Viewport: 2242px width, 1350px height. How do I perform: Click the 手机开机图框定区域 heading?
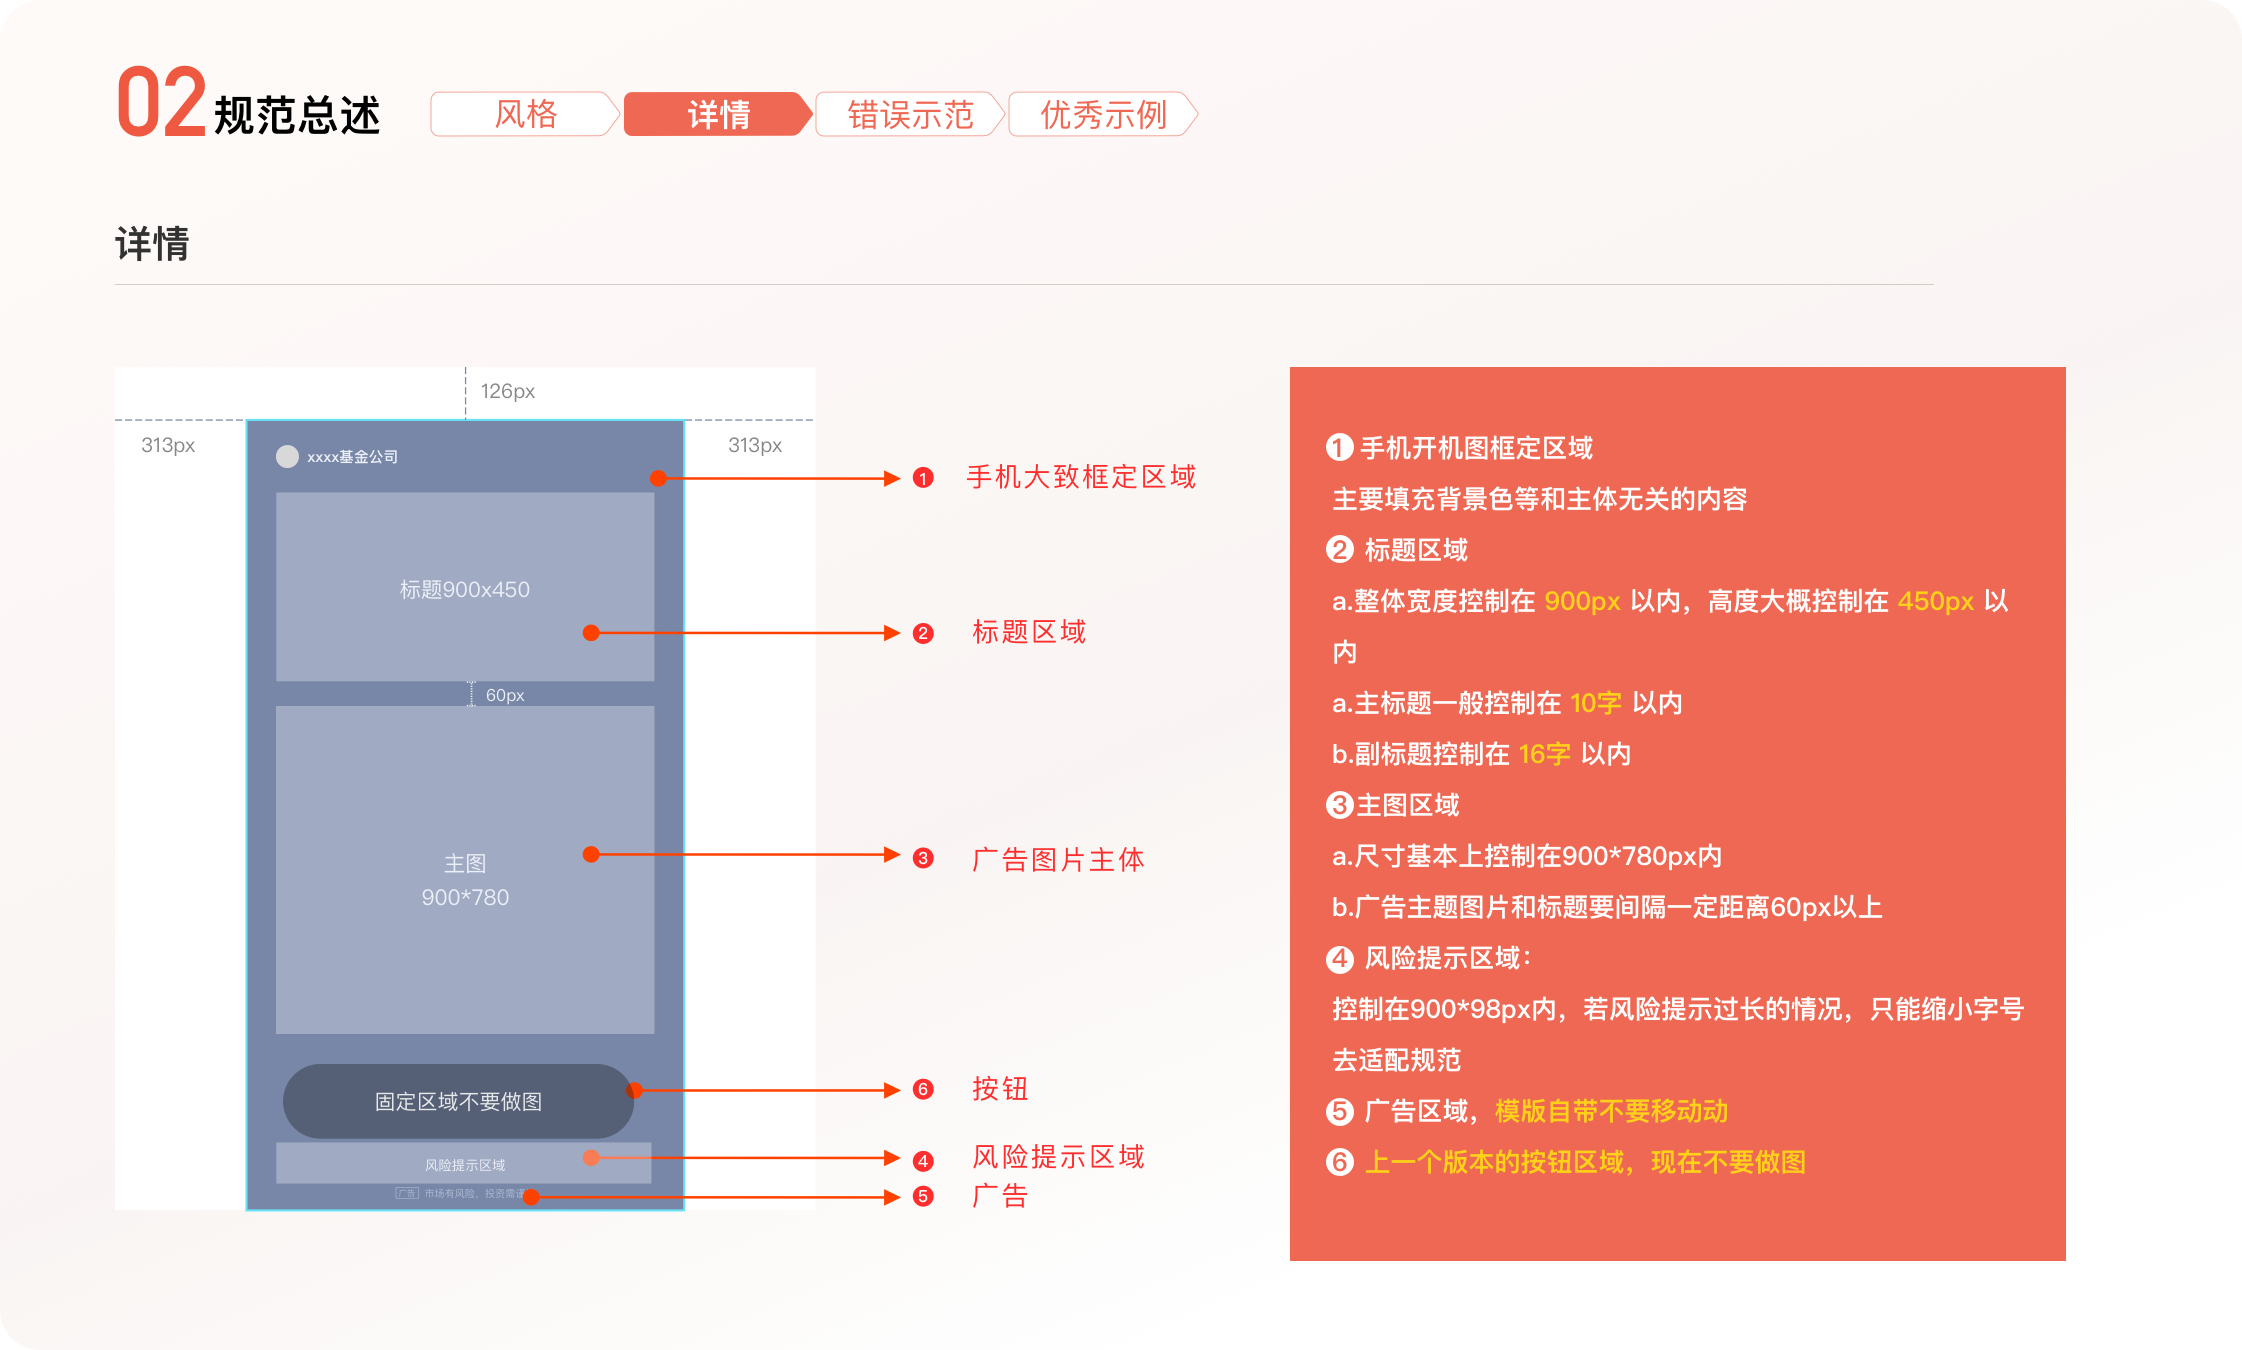[x=1476, y=448]
